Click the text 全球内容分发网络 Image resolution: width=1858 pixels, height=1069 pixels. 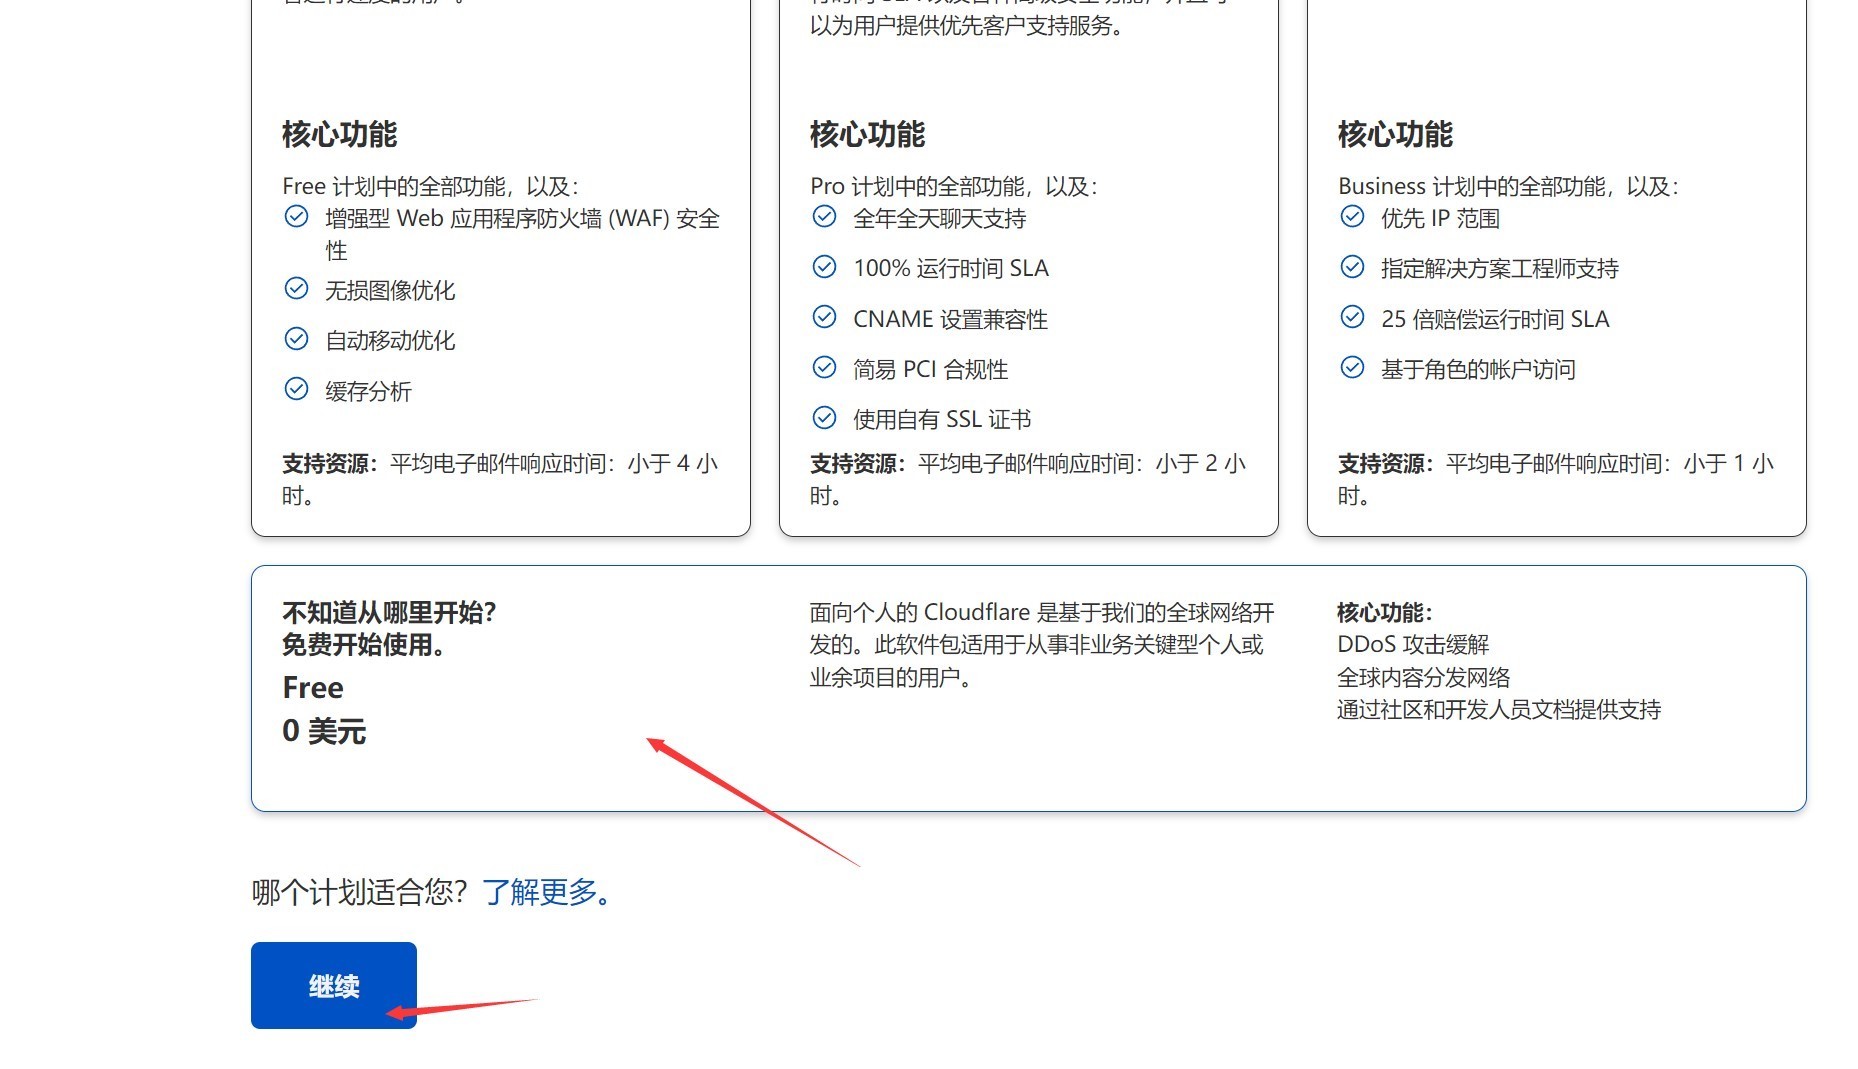coord(1424,677)
